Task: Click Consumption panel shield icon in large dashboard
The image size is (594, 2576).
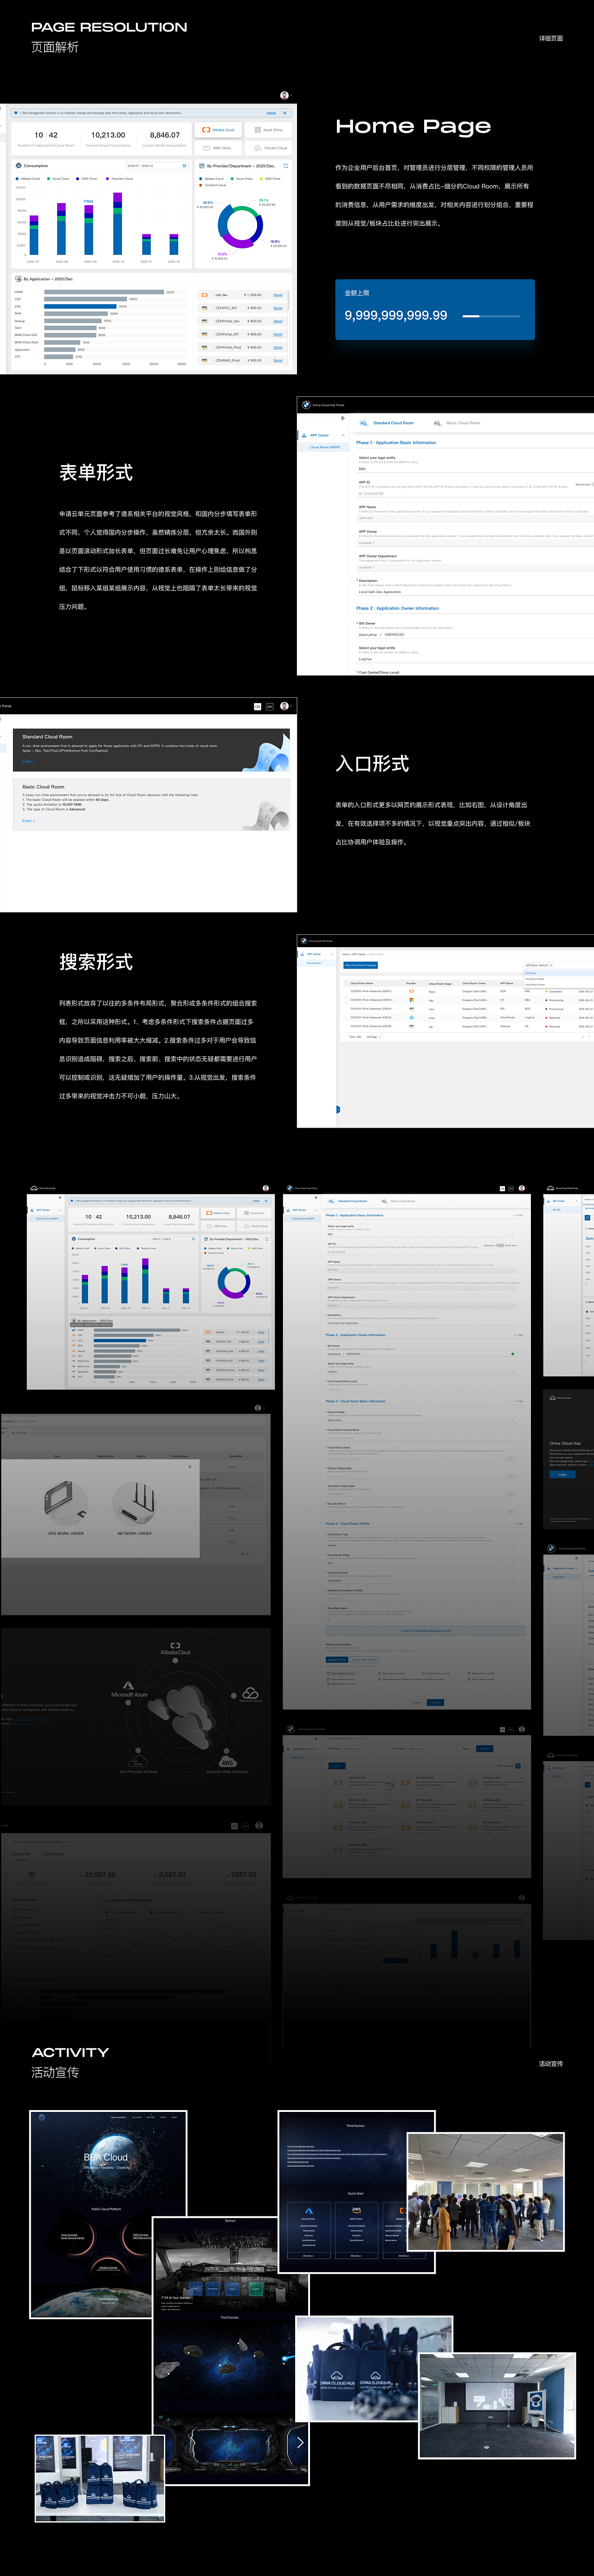Action: [x=19, y=166]
